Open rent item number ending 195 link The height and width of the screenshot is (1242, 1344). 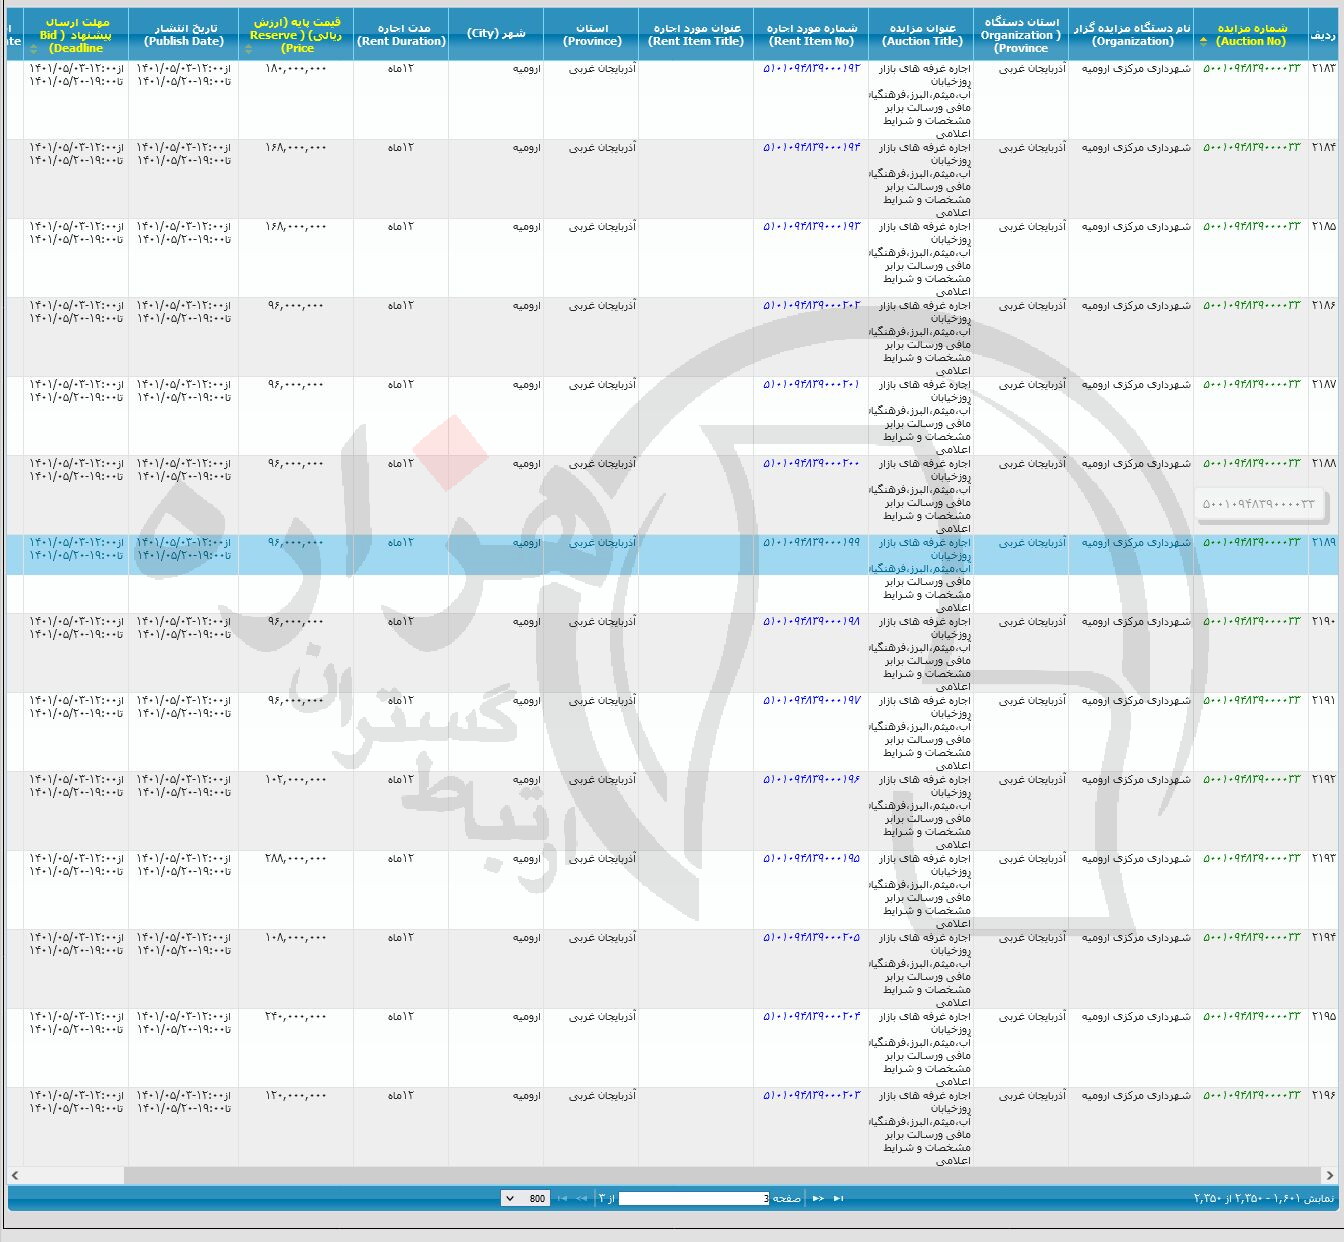point(811,859)
